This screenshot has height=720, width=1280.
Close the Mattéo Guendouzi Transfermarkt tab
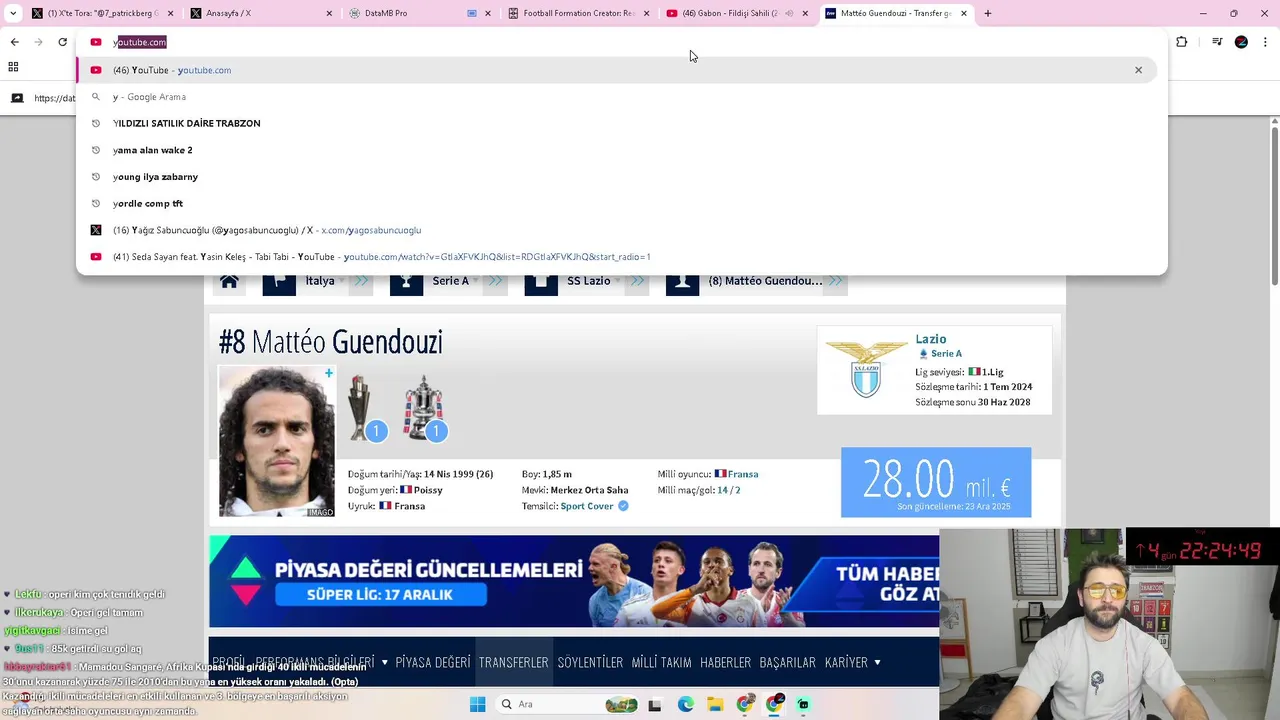pos(963,13)
